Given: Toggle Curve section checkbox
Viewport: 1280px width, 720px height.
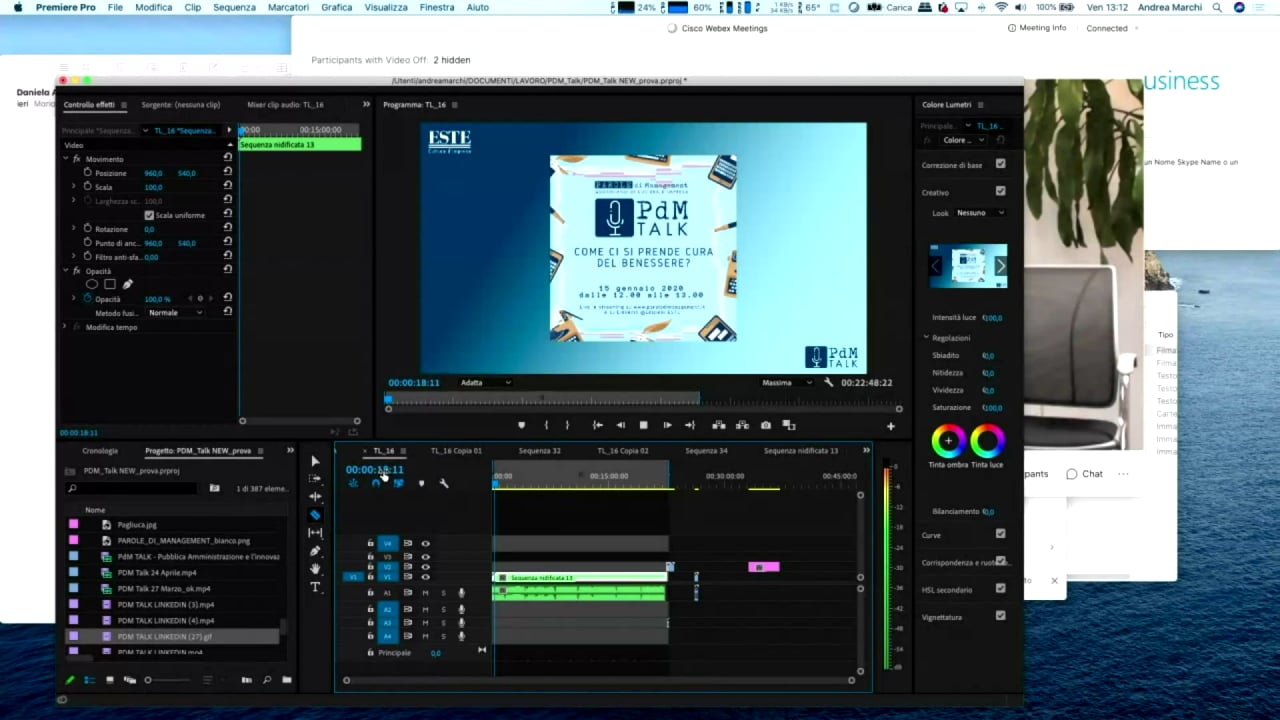Looking at the screenshot, I should point(1000,534).
